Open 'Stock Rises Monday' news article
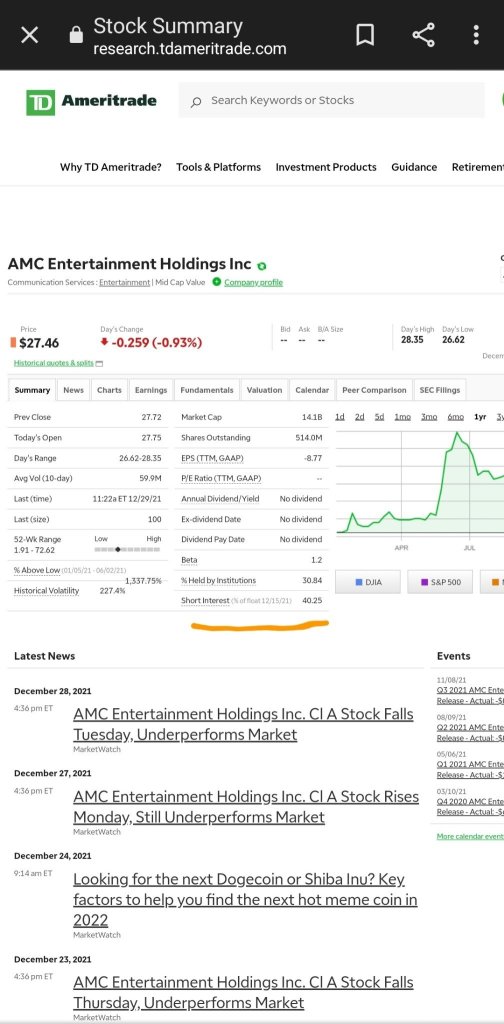Screen dimensions: 504x1024 point(246,807)
